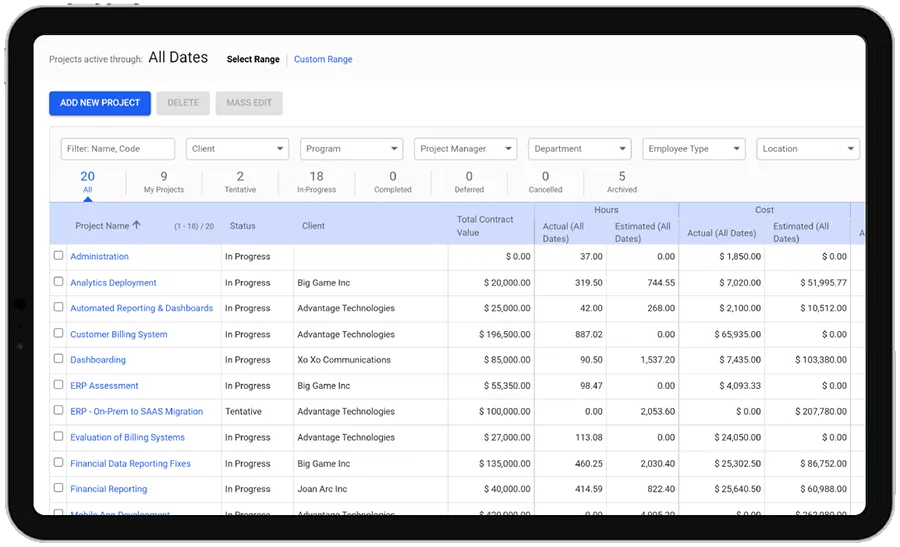Click the ADD NEW PROJECT button
Viewport: 900px width, 547px height.
(x=100, y=103)
